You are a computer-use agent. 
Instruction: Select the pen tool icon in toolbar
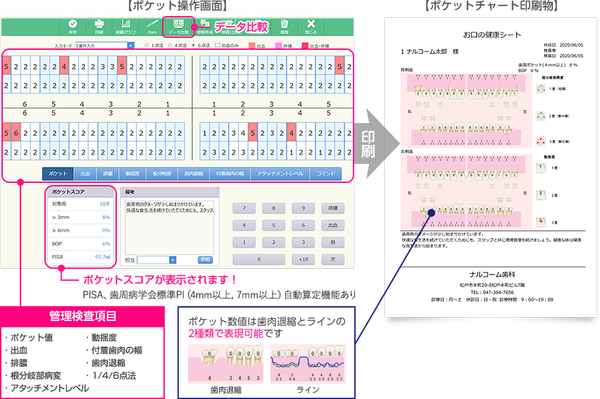pyautogui.click(x=152, y=24)
